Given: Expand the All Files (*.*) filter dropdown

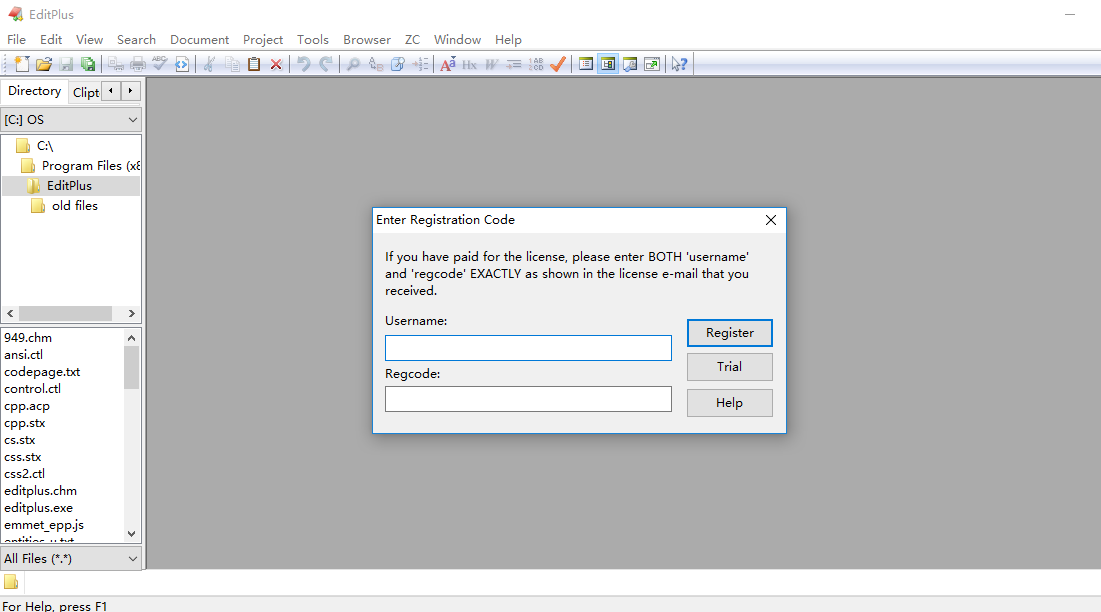Looking at the screenshot, I should (x=71, y=559).
